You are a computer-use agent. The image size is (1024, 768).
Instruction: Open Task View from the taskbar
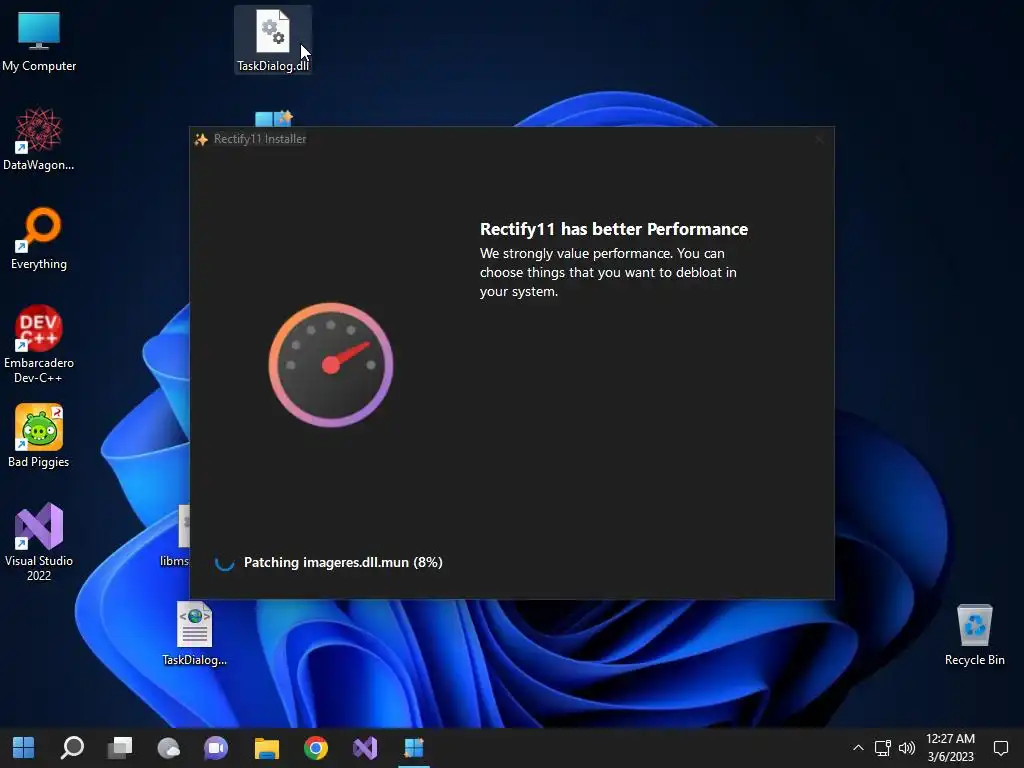pyautogui.click(x=120, y=748)
